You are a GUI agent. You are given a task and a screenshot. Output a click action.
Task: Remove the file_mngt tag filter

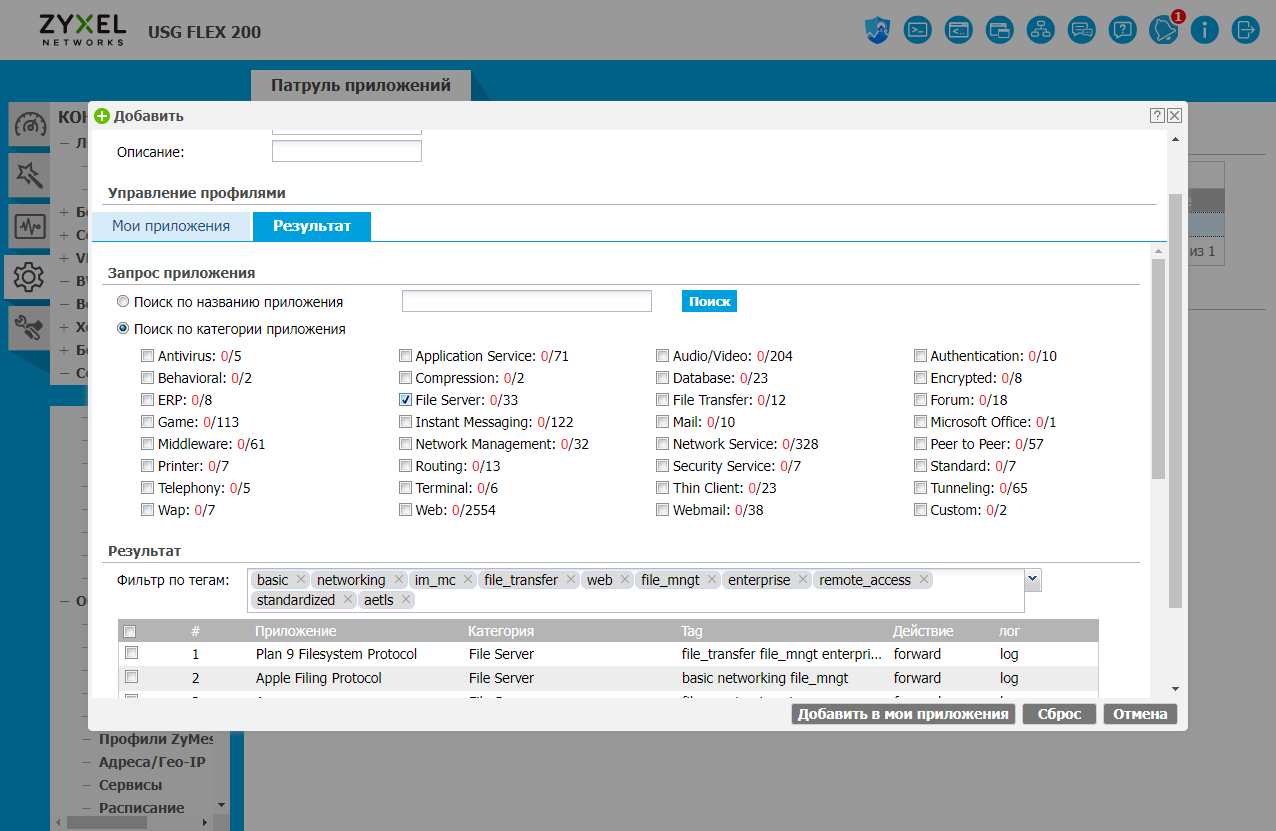tap(712, 580)
